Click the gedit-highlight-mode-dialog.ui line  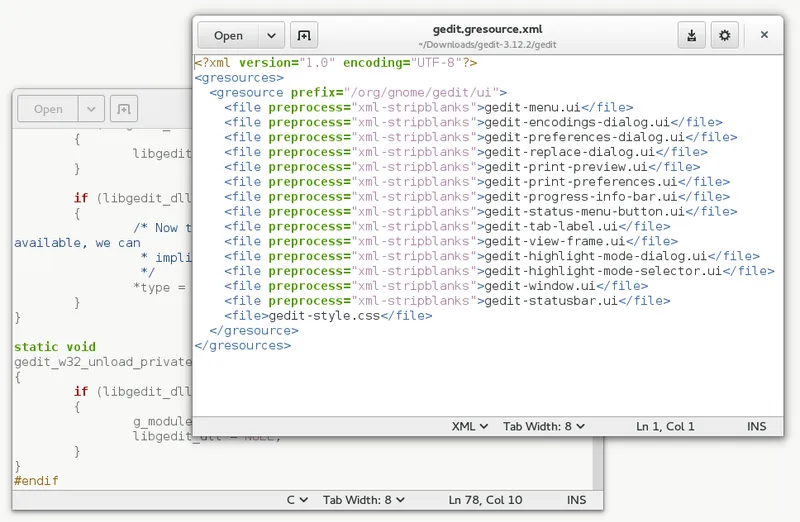492,255
